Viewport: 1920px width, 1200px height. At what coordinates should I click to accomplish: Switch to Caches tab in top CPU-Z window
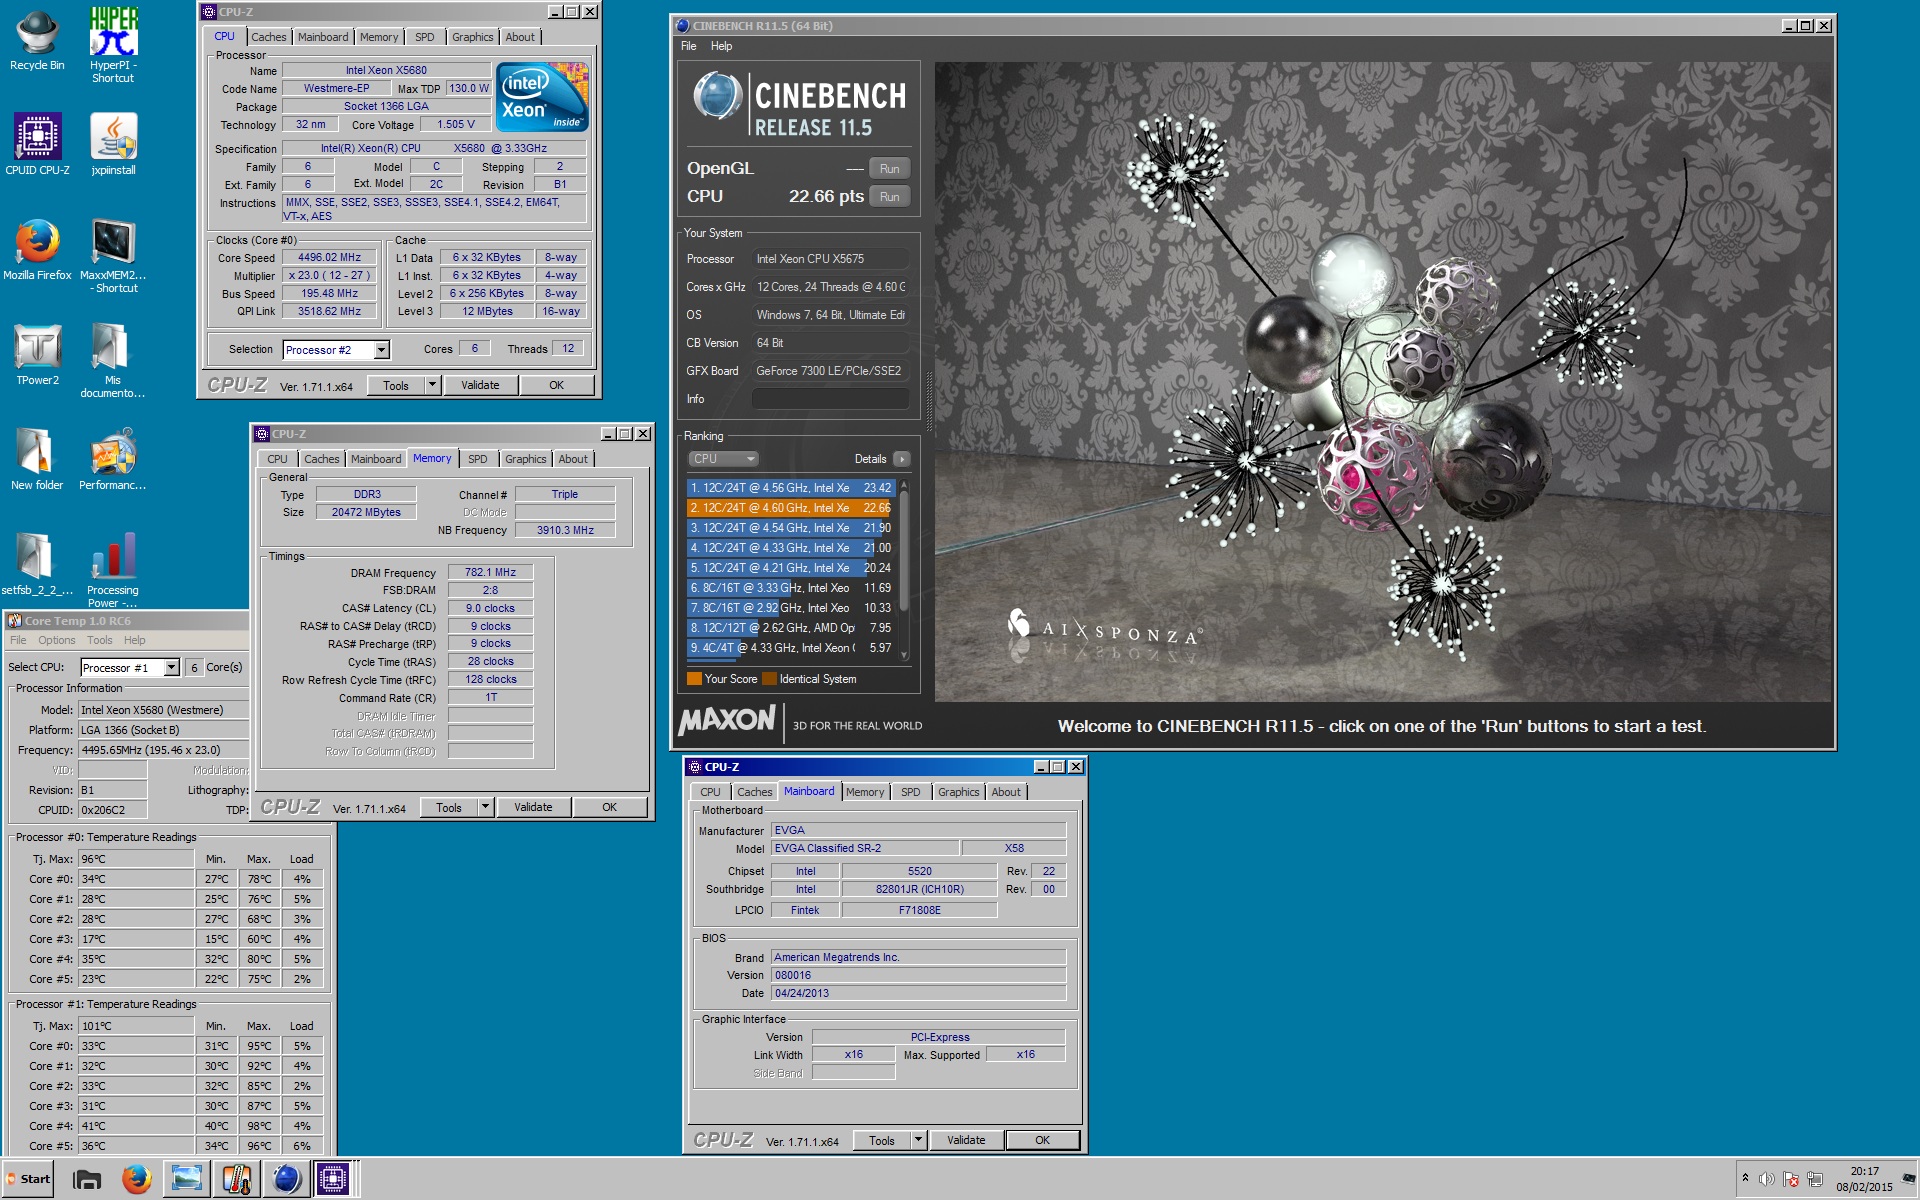point(268,37)
